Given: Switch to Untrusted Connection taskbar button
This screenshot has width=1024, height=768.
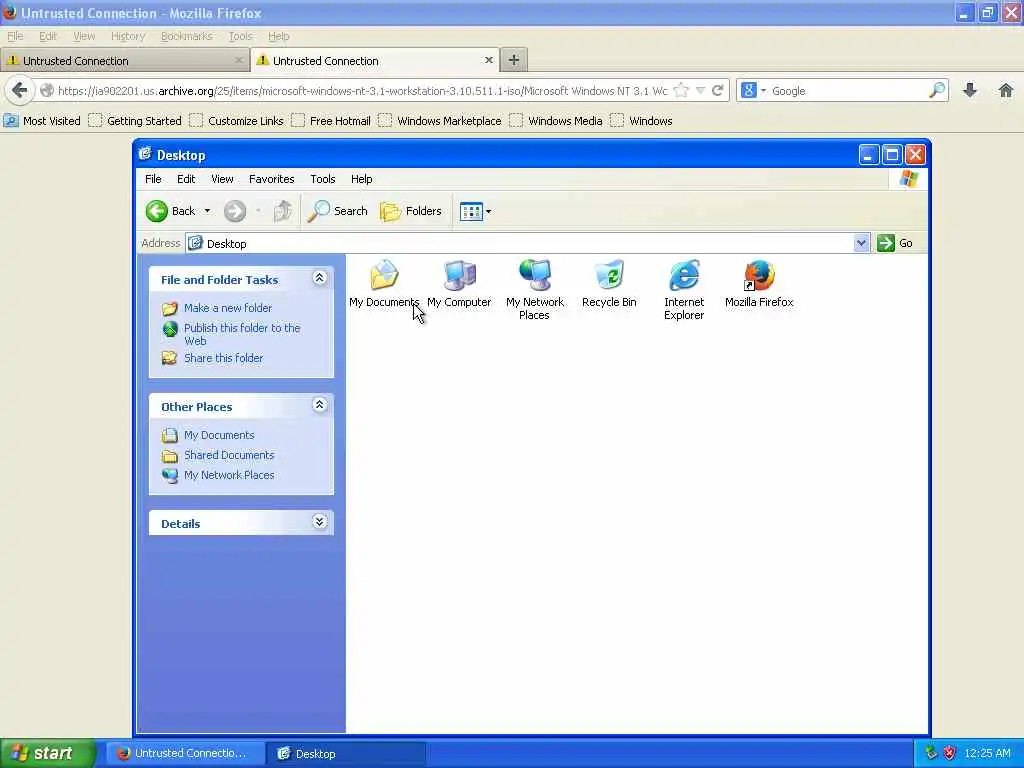Looking at the screenshot, I should click(185, 753).
